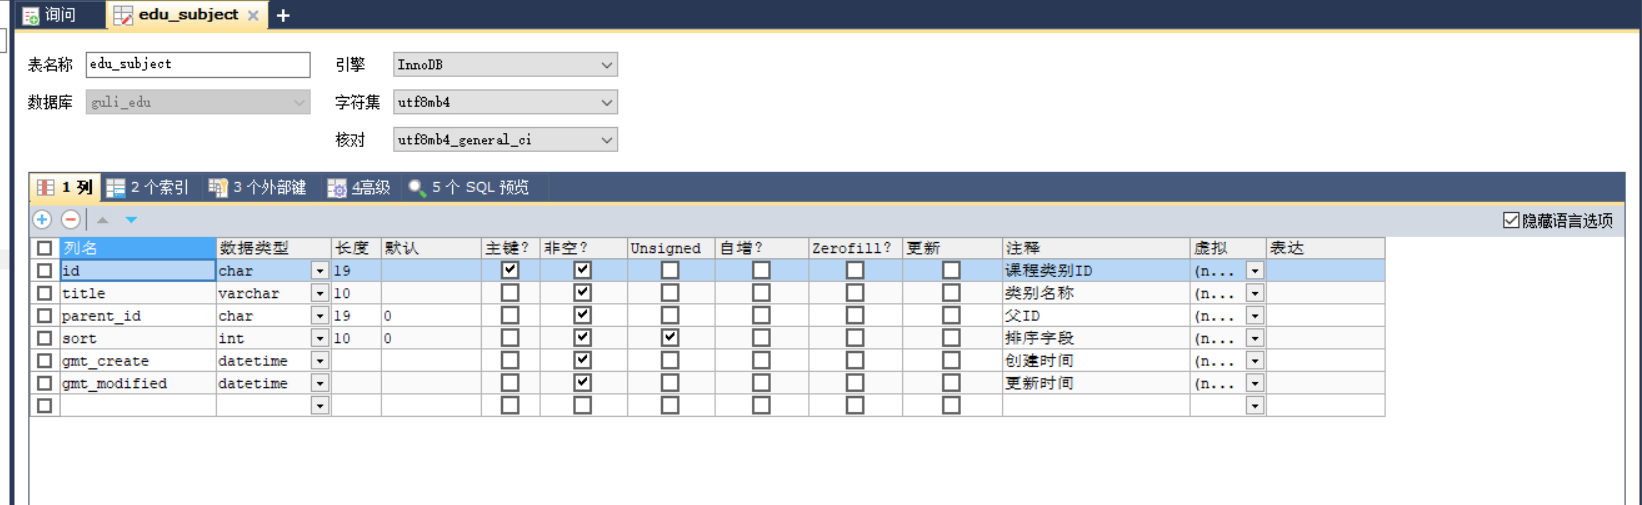Click the 表达 column header

(x=1325, y=248)
